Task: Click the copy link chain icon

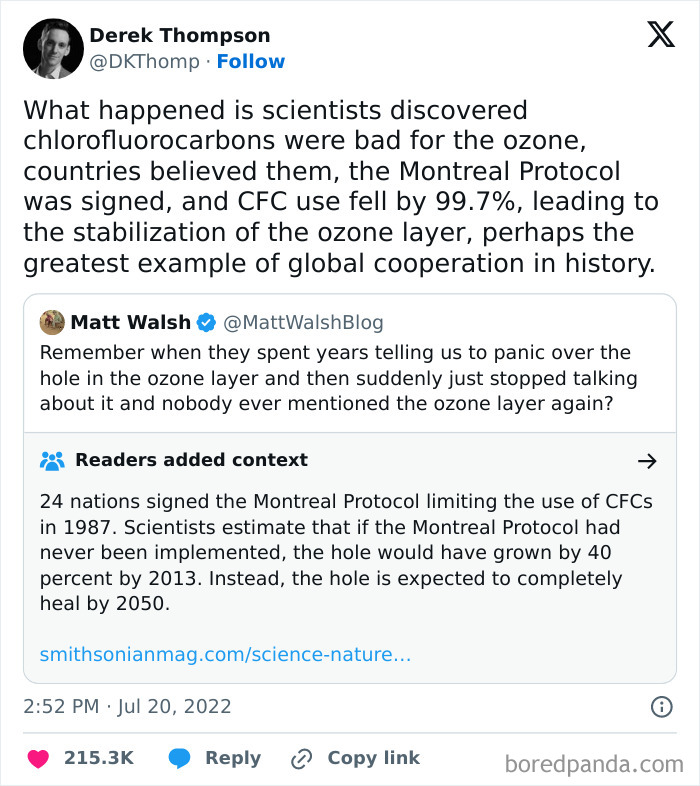Action: coord(301,759)
